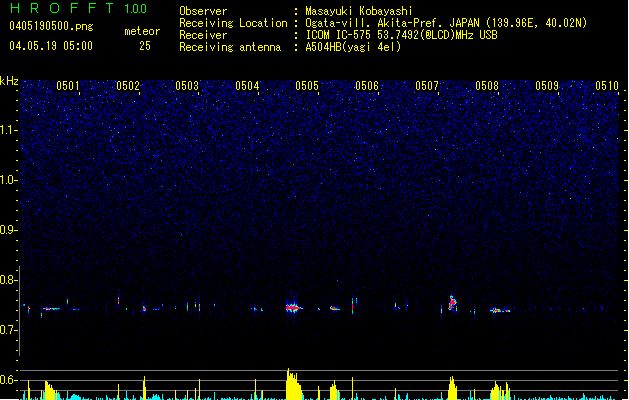Click the 1.0 kHz axis label

8,180
